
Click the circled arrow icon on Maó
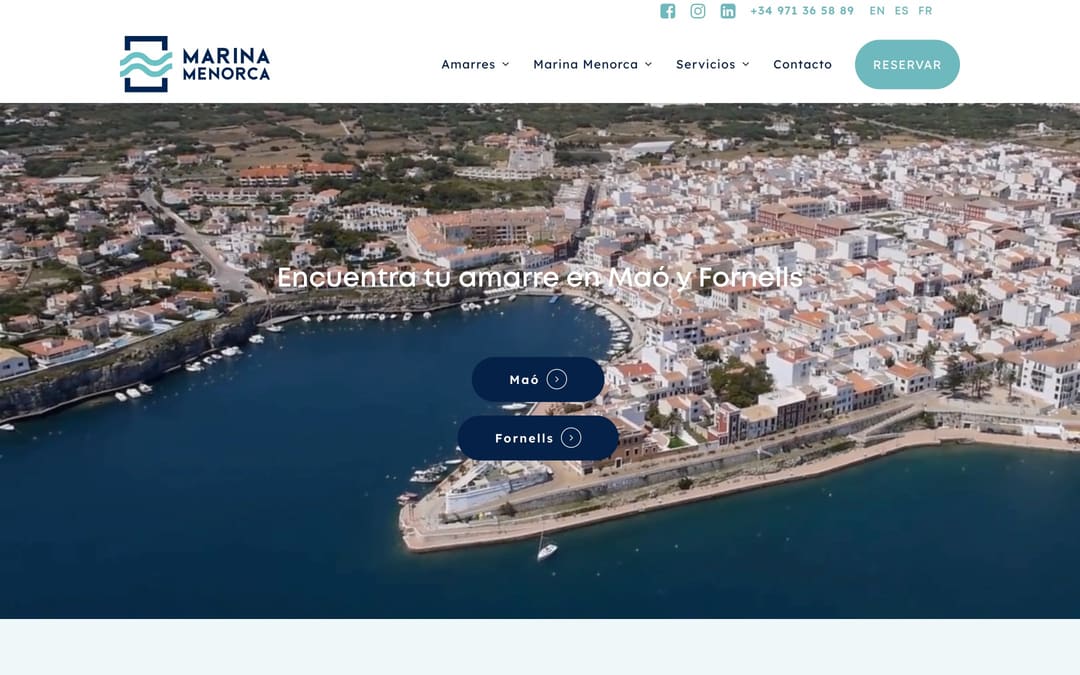click(x=557, y=380)
